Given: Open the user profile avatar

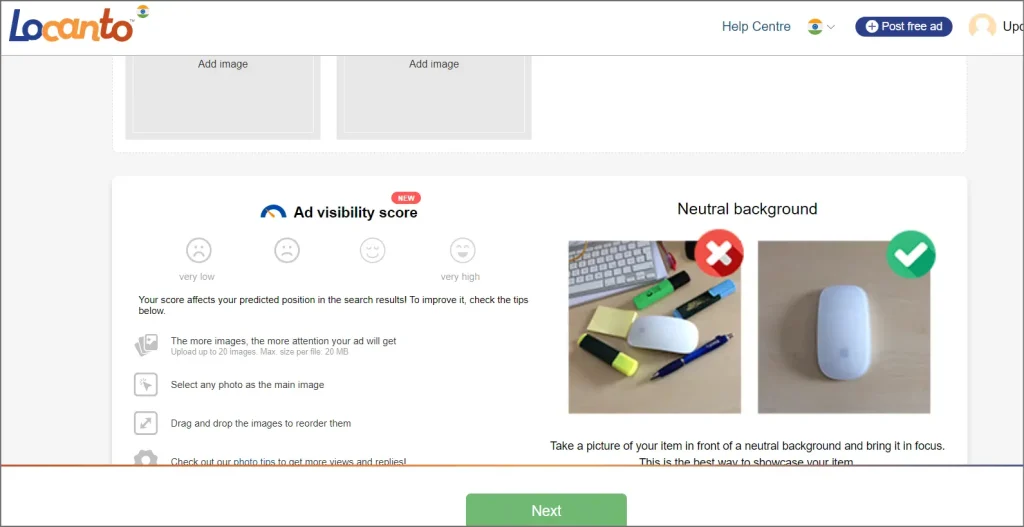Looking at the screenshot, I should 982,27.
